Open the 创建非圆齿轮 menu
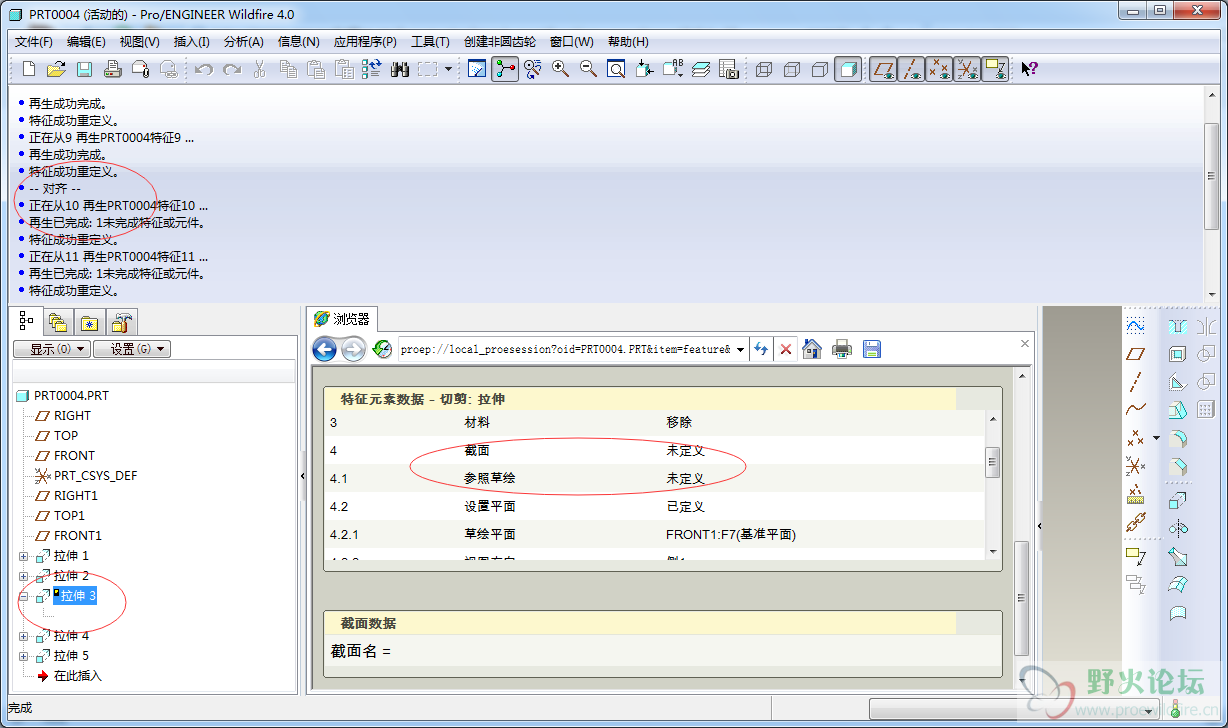The width and height of the screenshot is (1228, 728). pyautogui.click(x=500, y=41)
